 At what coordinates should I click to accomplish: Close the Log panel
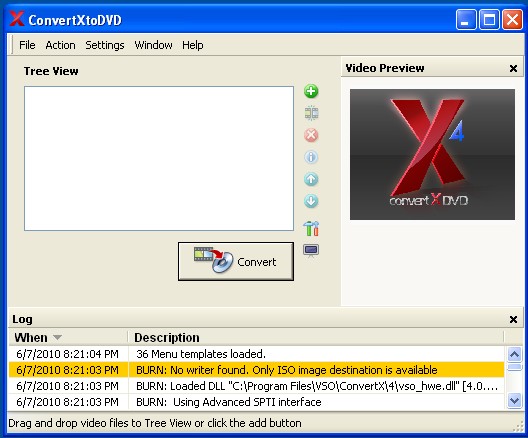pos(513,319)
